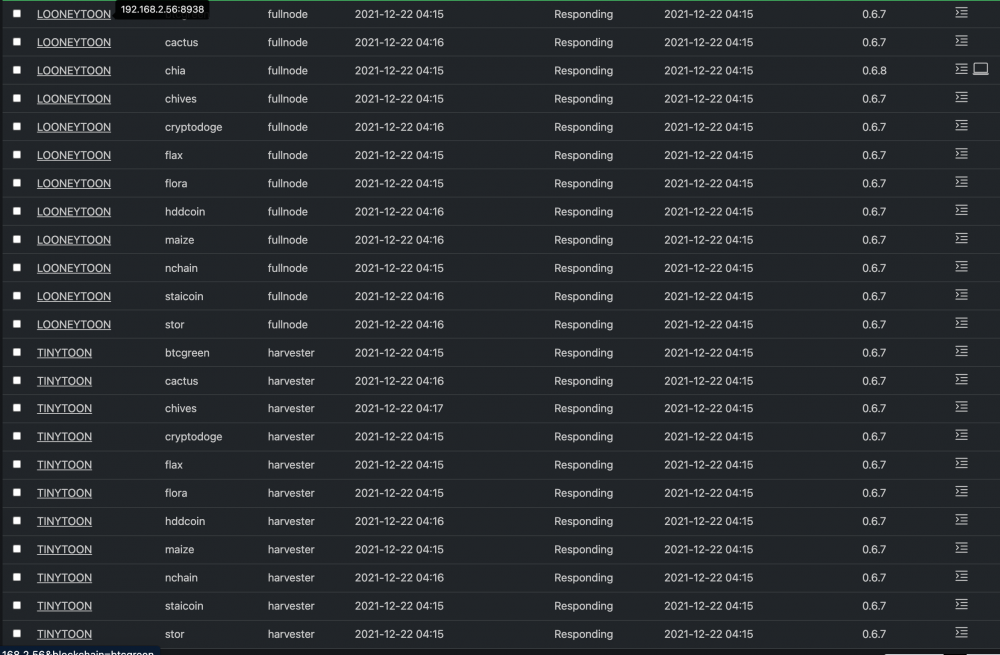
Task: Open log icon for LOONEYTOON chia row
Action: coord(961,69)
